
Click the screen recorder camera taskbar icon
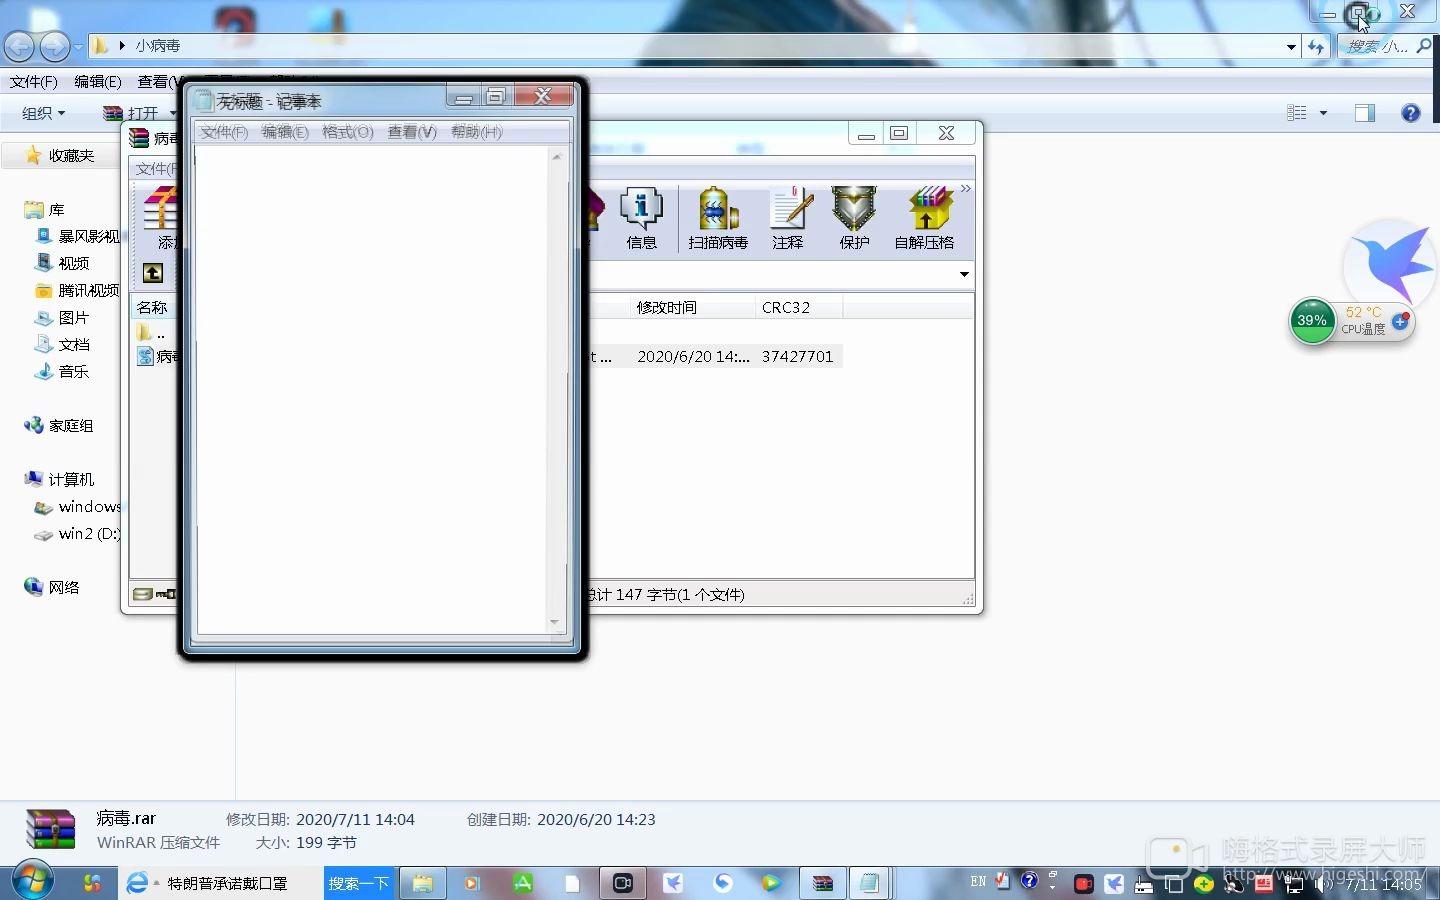coord(623,883)
